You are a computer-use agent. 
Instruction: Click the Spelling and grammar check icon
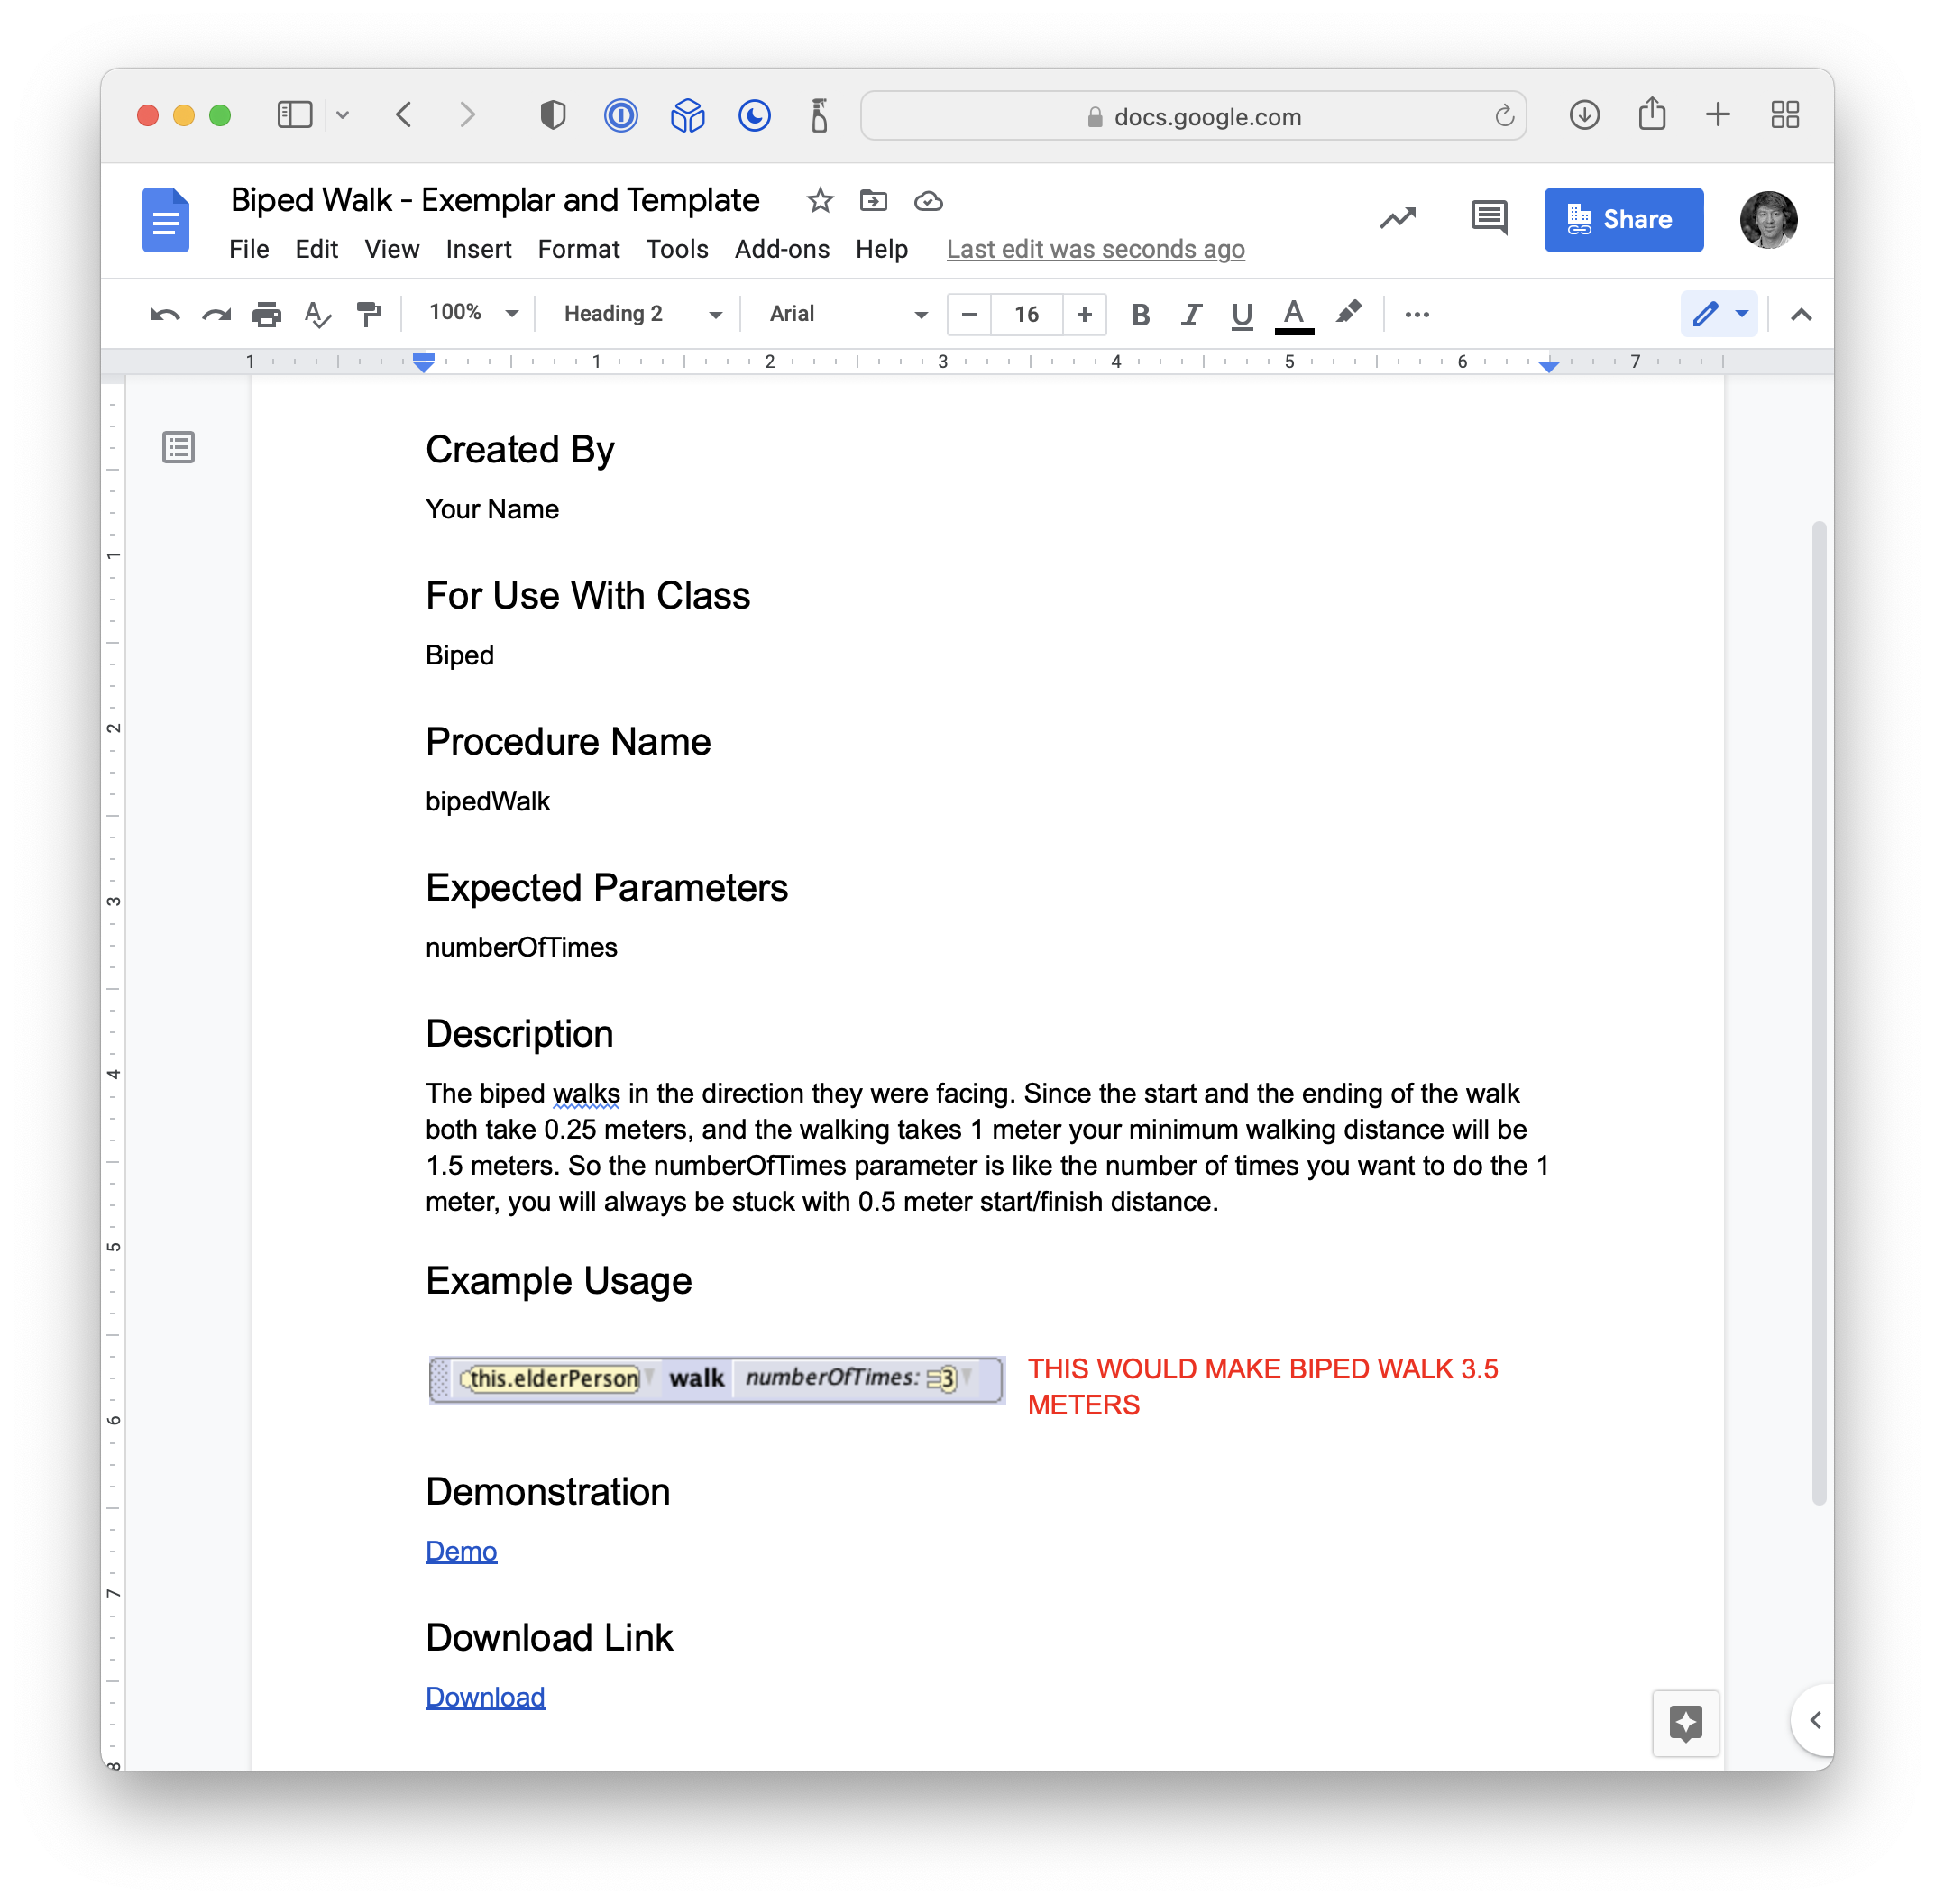coord(317,315)
